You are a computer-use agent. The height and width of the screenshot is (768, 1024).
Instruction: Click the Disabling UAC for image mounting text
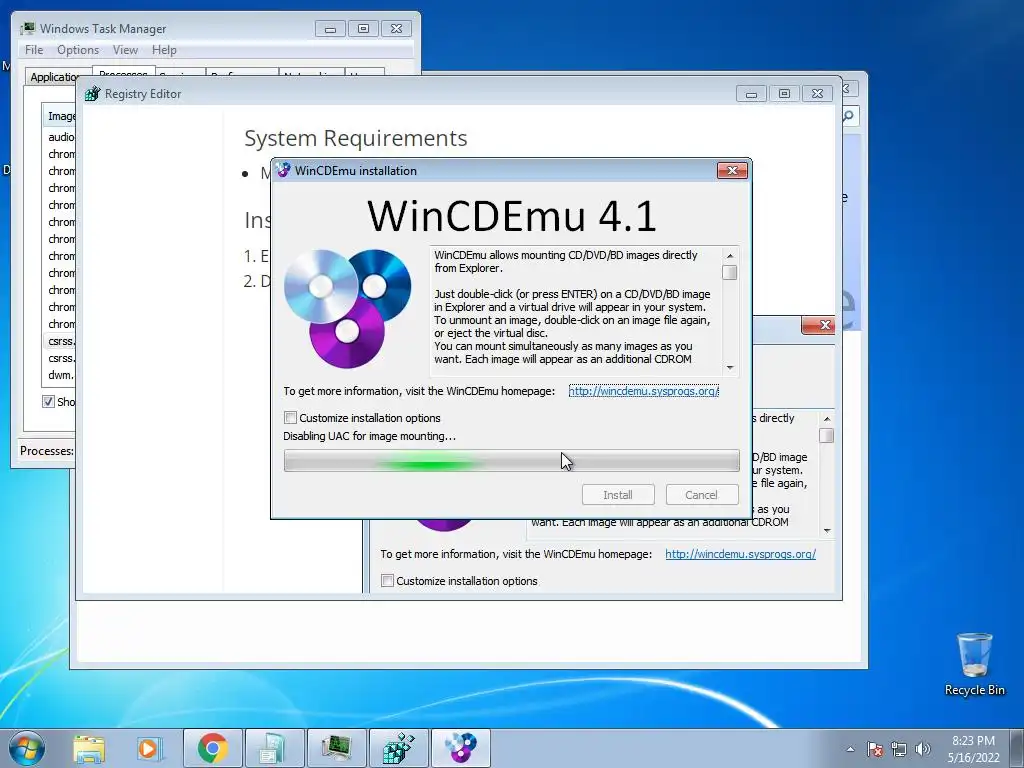pyautogui.click(x=370, y=436)
